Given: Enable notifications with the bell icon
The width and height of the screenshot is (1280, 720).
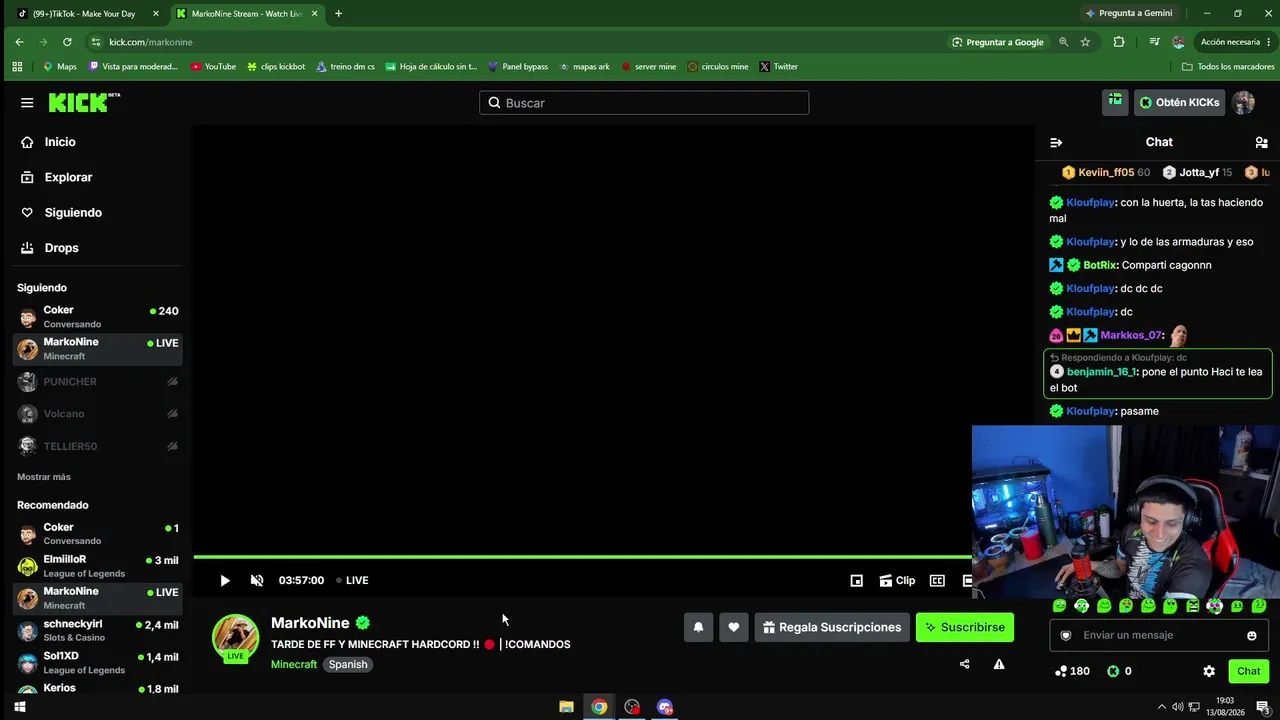Looking at the screenshot, I should tap(699, 627).
